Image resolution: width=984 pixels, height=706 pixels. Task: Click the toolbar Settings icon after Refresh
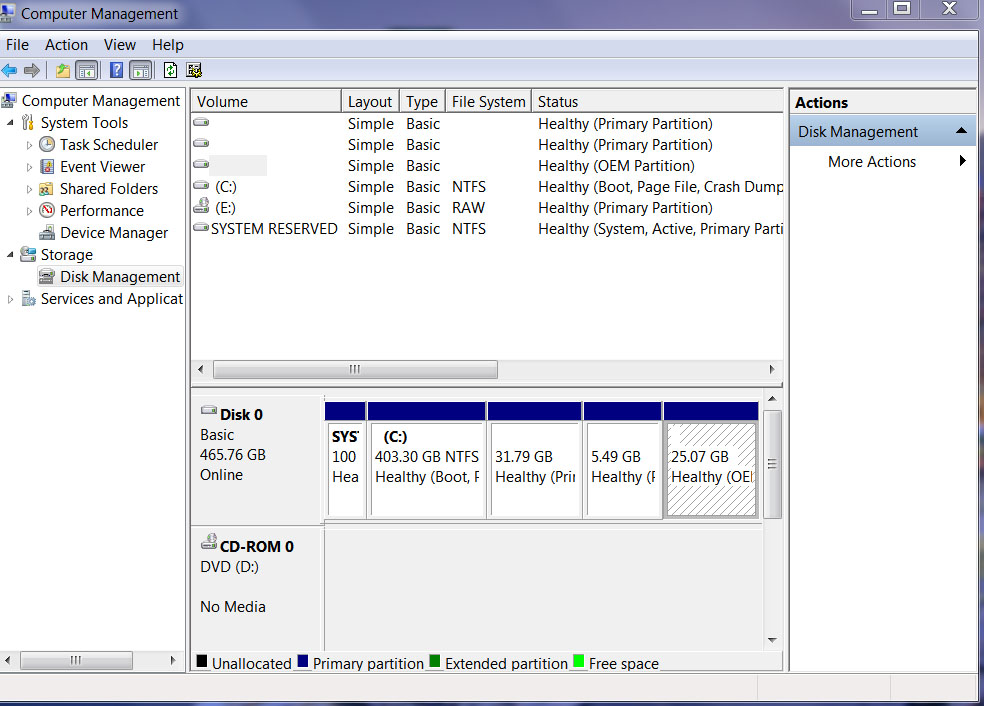(x=194, y=70)
